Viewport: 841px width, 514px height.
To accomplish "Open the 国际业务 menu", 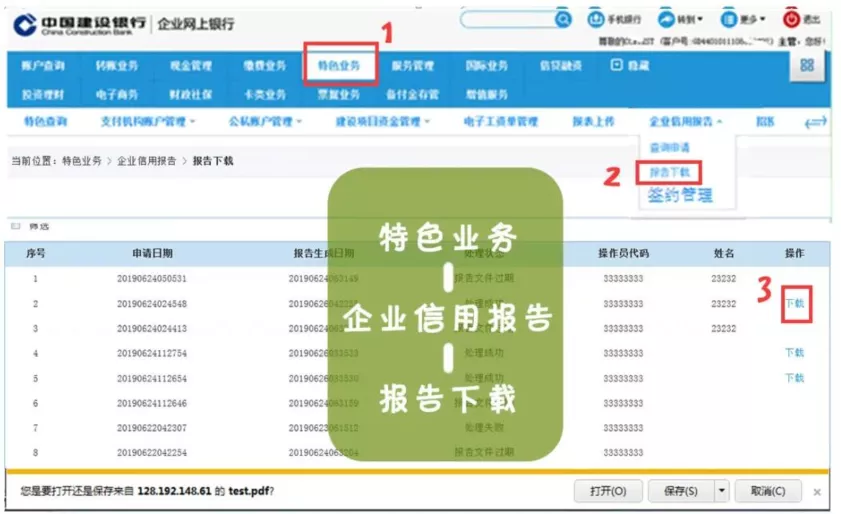I will click(486, 66).
